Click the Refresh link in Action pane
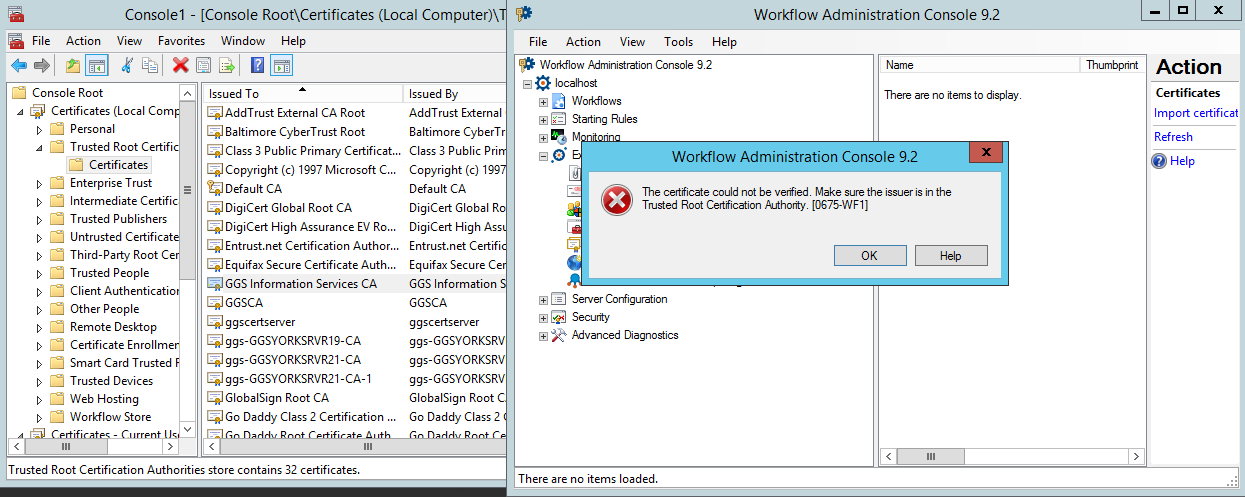This screenshot has width=1245, height=497. 1173,137
